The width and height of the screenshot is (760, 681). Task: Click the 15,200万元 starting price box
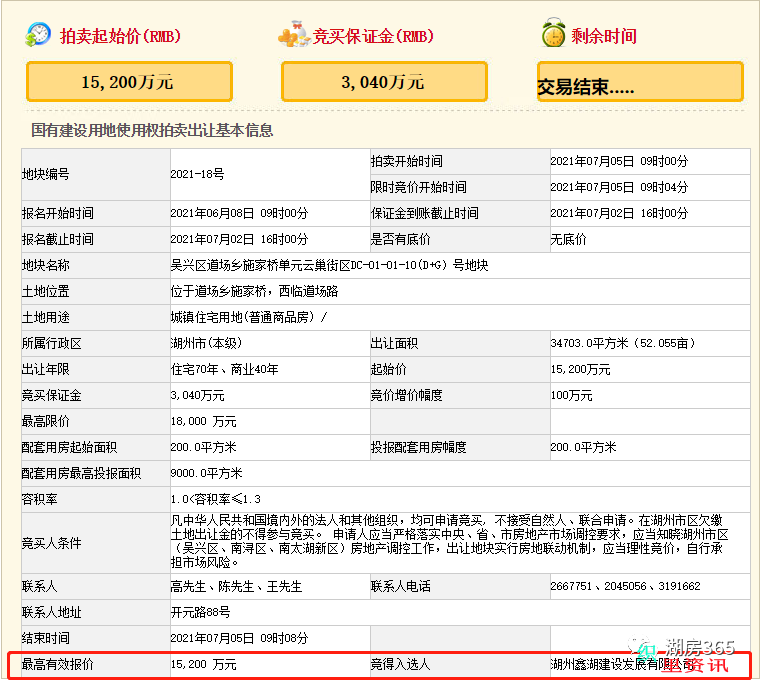pyautogui.click(x=129, y=81)
